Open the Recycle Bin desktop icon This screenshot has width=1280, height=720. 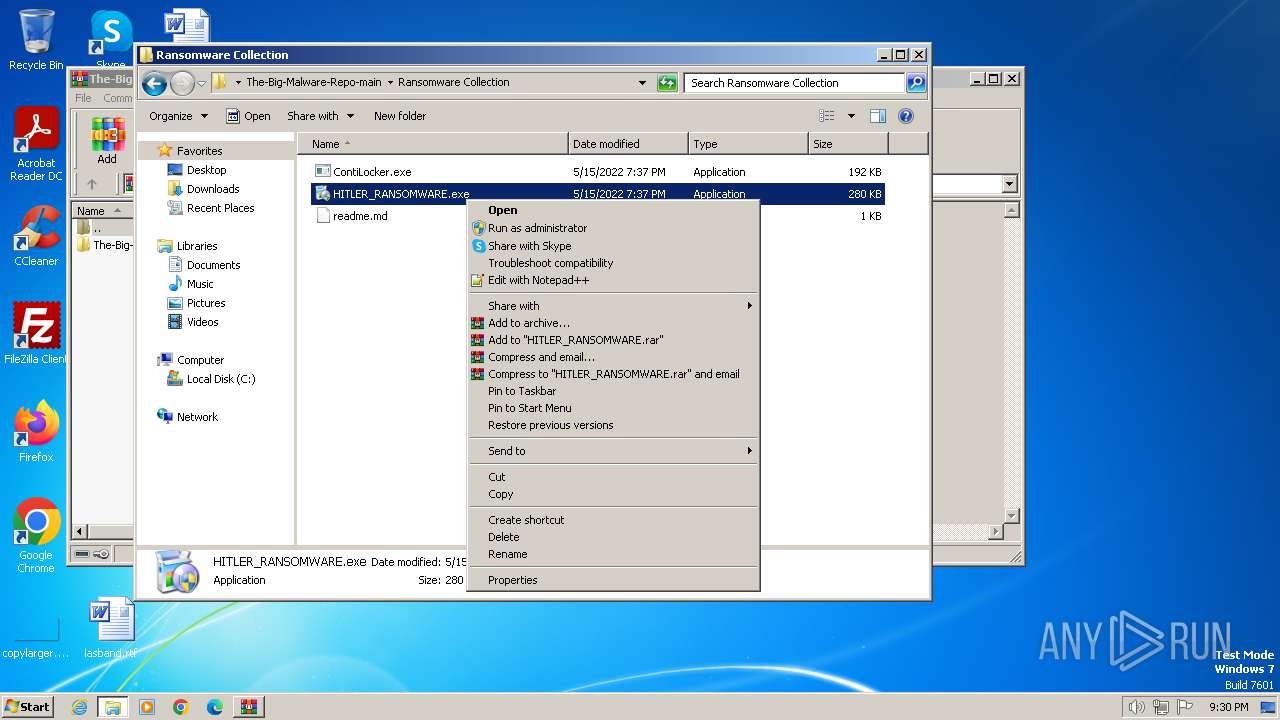click(36, 39)
